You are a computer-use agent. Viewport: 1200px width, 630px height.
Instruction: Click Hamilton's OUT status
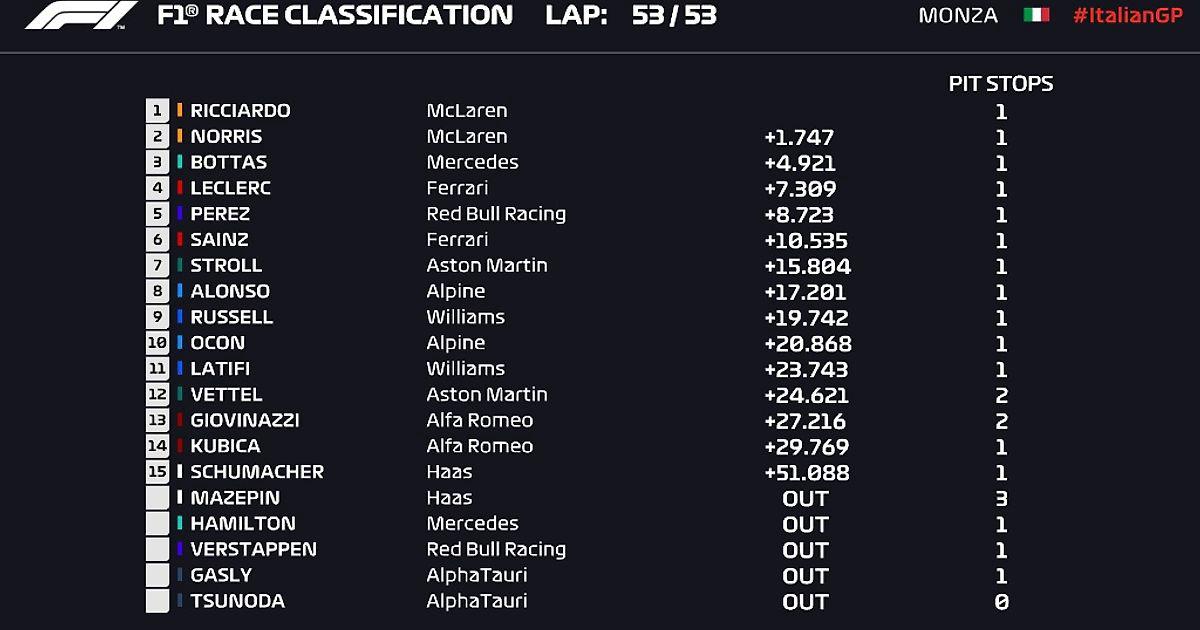805,524
